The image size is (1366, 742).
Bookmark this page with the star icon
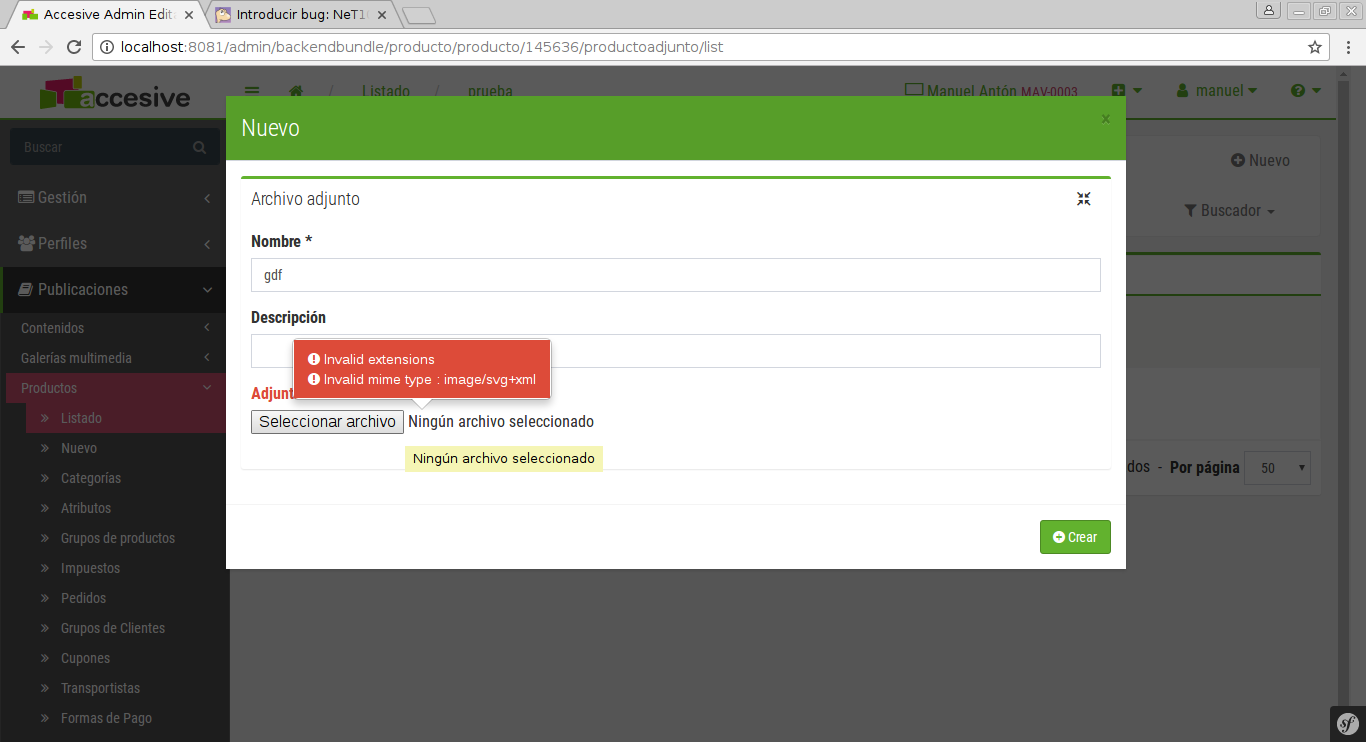pos(1314,47)
